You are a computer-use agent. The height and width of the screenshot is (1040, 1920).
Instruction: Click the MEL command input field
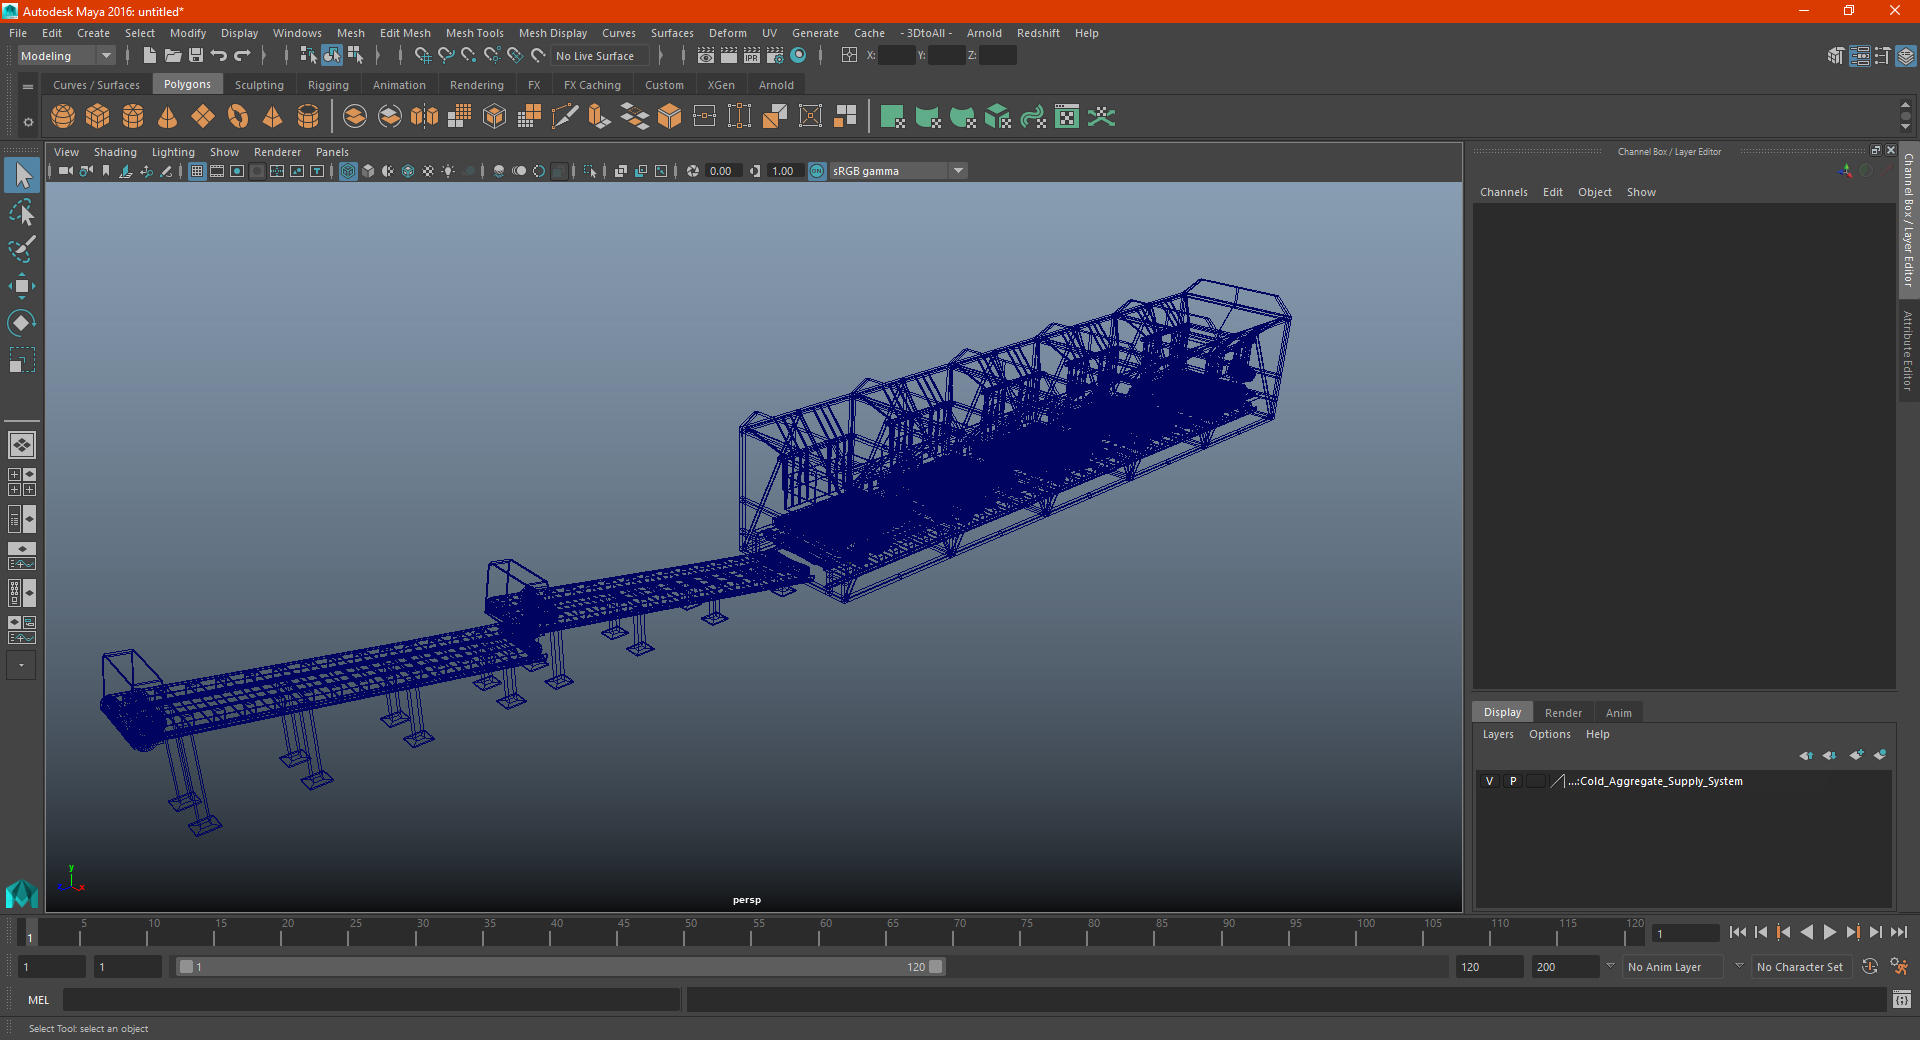(371, 999)
